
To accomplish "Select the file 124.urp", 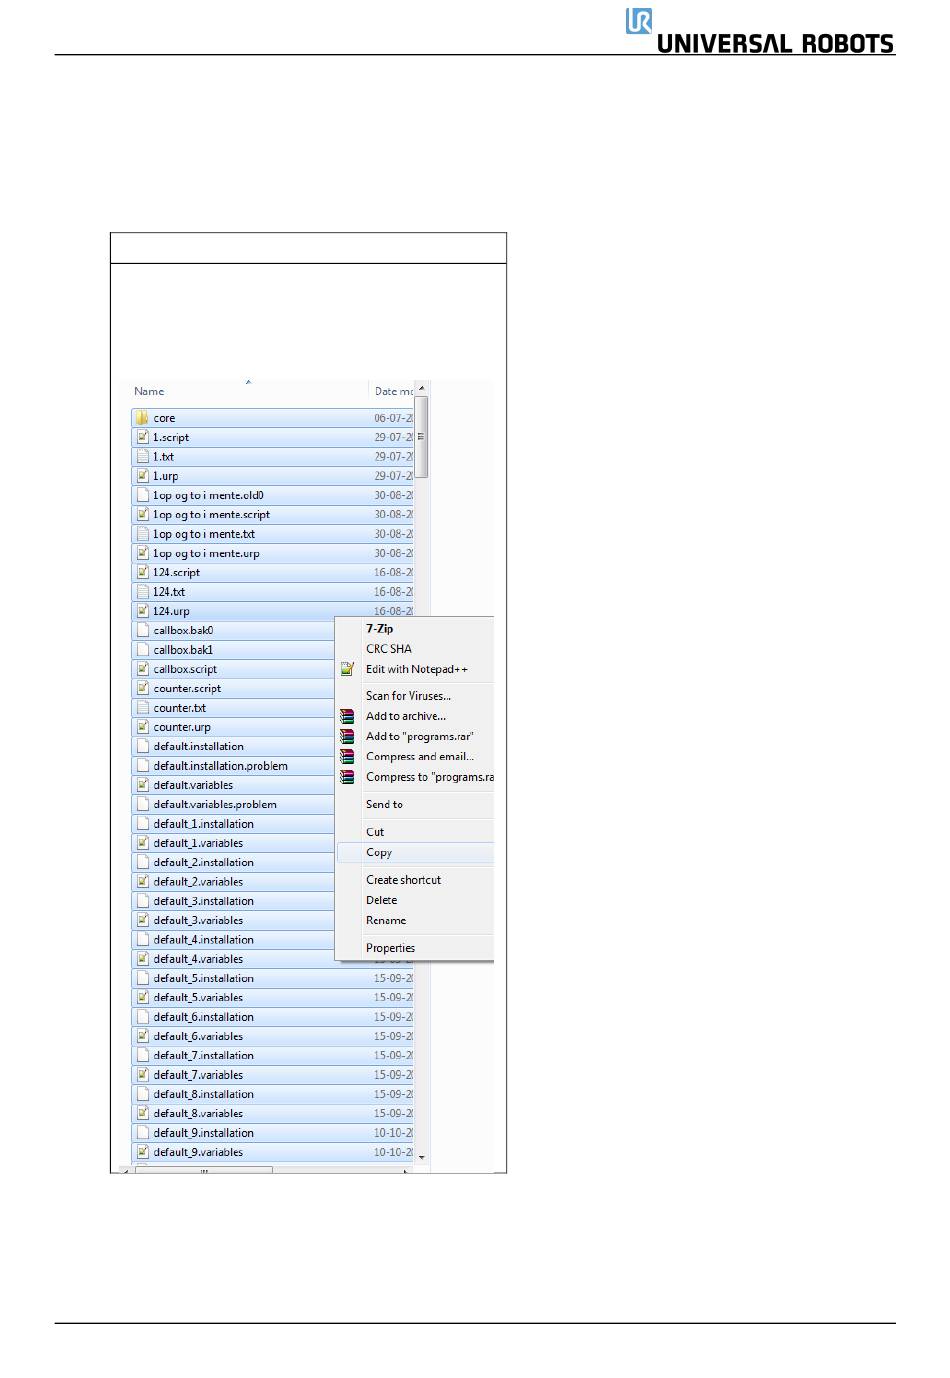I will [272, 611].
